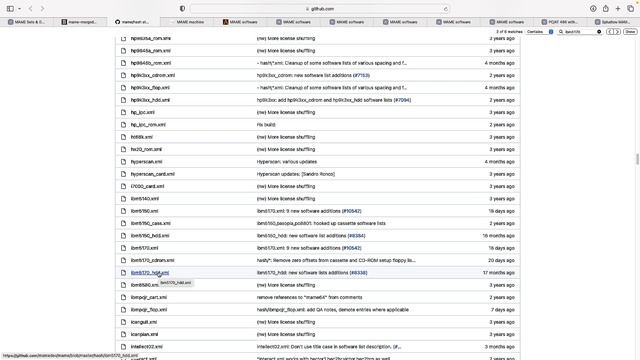This screenshot has height=360, width=640.
Task: Open pull request #7094 link
Action: coord(402,100)
